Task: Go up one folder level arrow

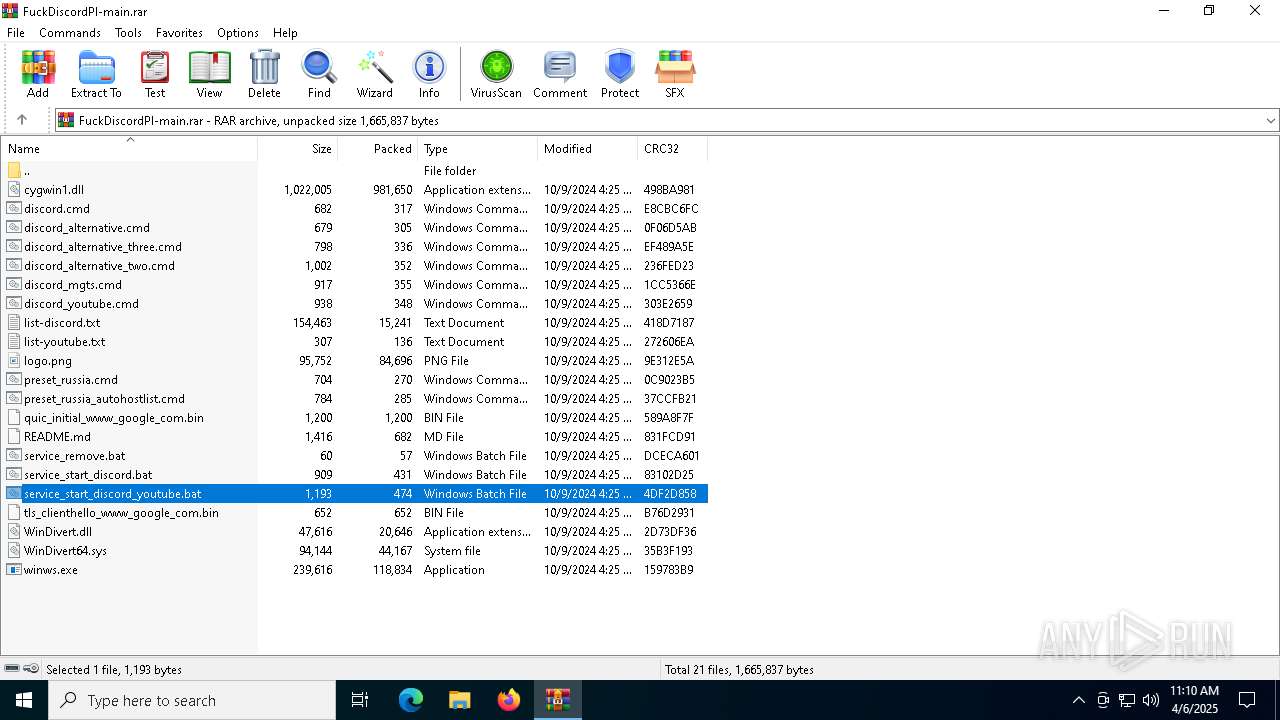Action: coord(22,120)
